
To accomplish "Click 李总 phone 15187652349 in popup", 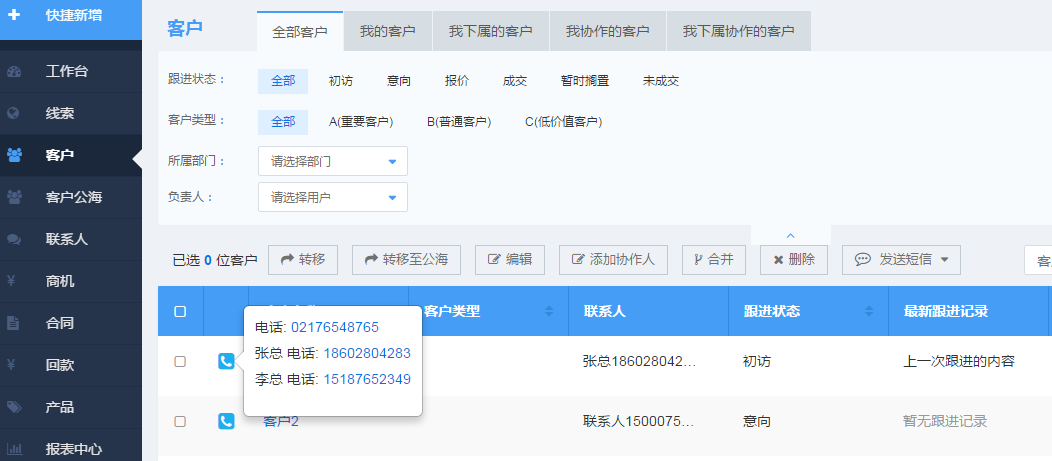I will 367,380.
